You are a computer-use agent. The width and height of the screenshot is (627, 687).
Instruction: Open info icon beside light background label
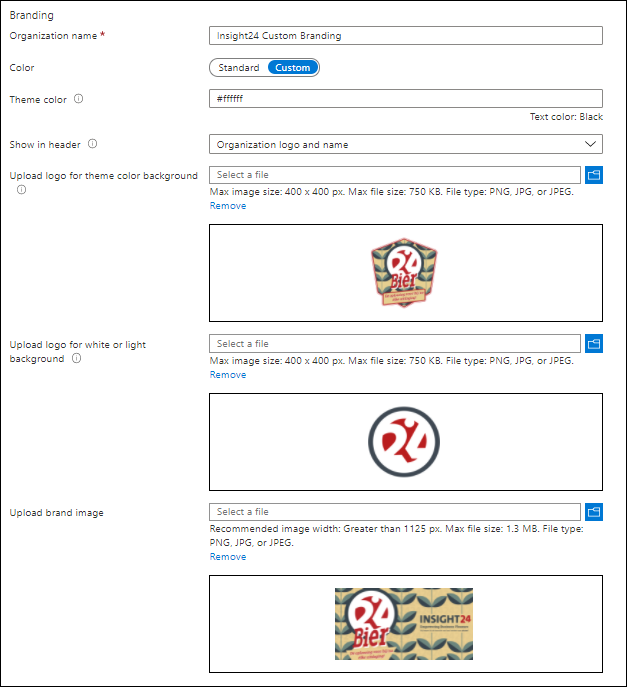77,358
